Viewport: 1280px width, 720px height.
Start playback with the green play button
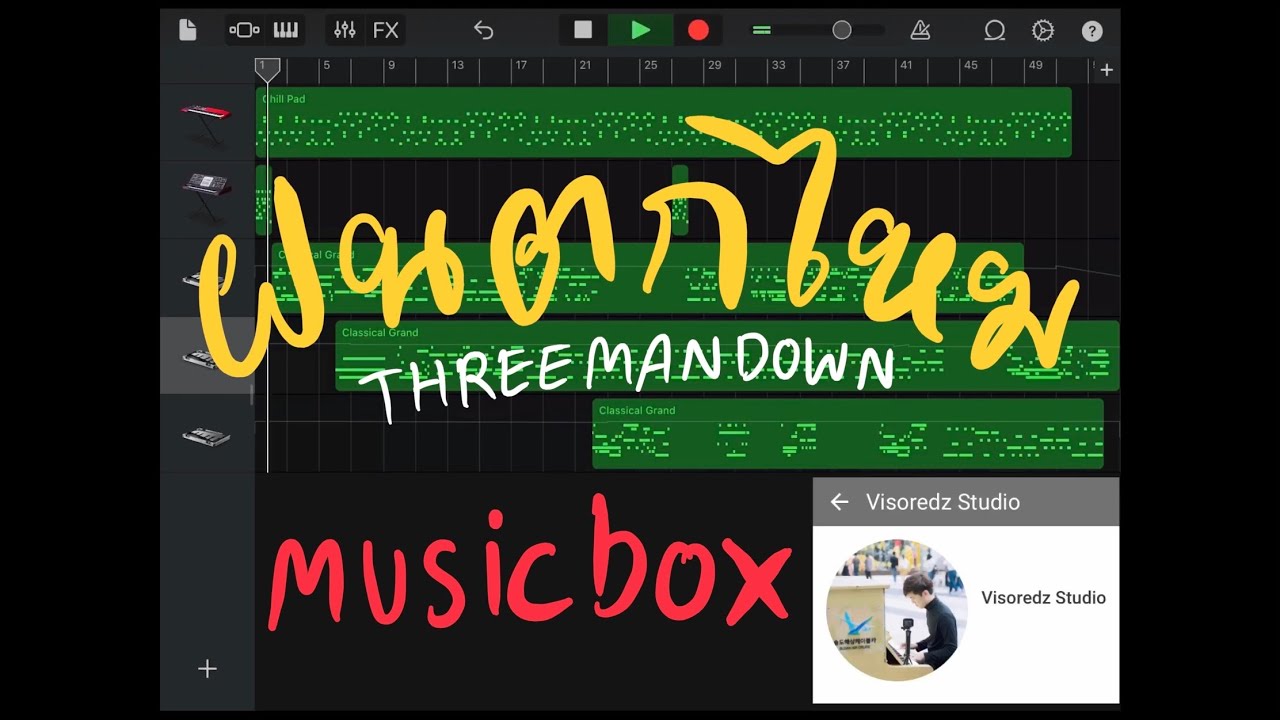tap(641, 30)
